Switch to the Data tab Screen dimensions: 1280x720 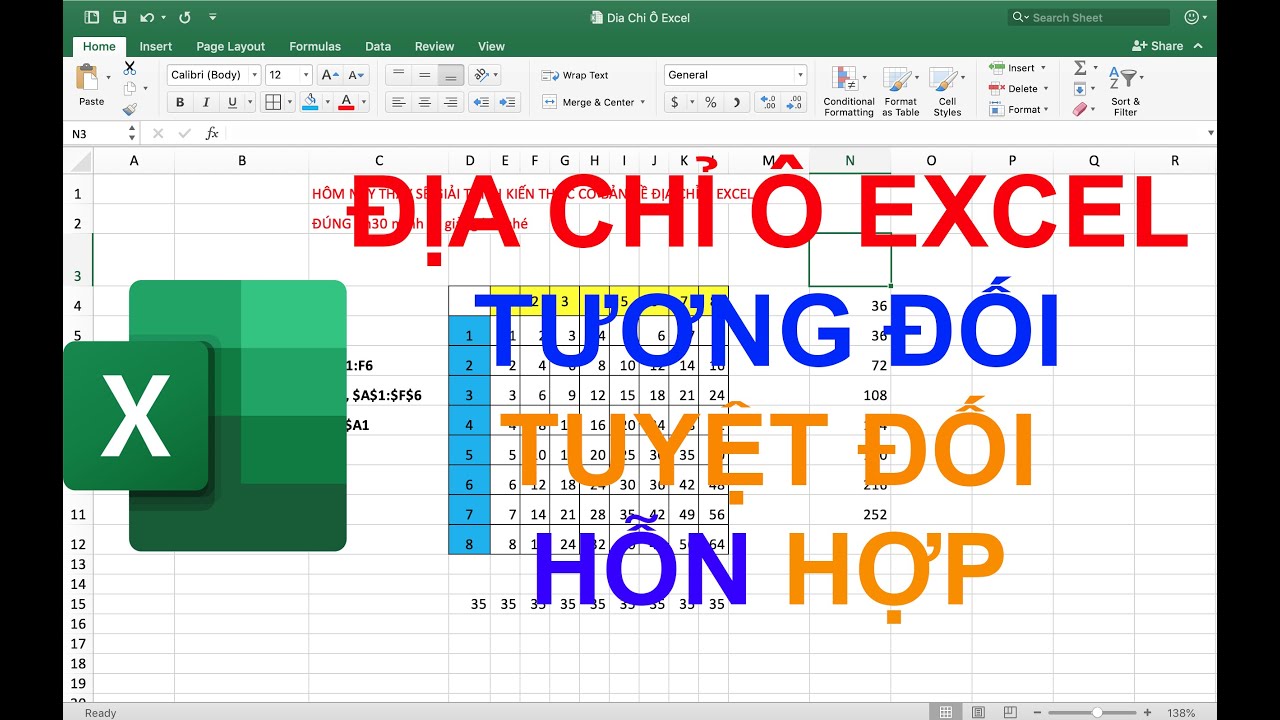point(378,46)
